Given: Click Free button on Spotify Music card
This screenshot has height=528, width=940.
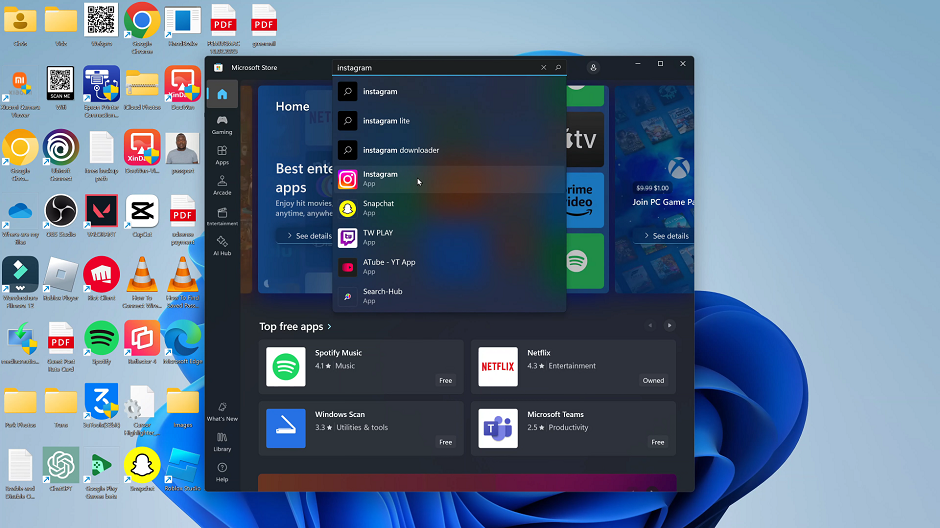Looking at the screenshot, I should [x=445, y=381].
